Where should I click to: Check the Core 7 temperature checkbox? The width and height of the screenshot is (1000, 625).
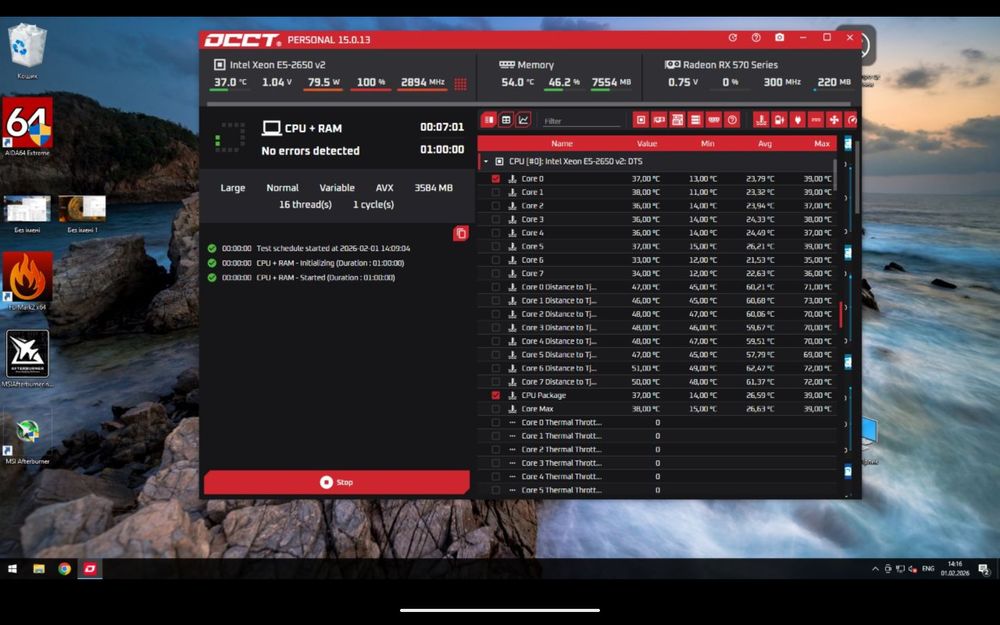point(496,273)
